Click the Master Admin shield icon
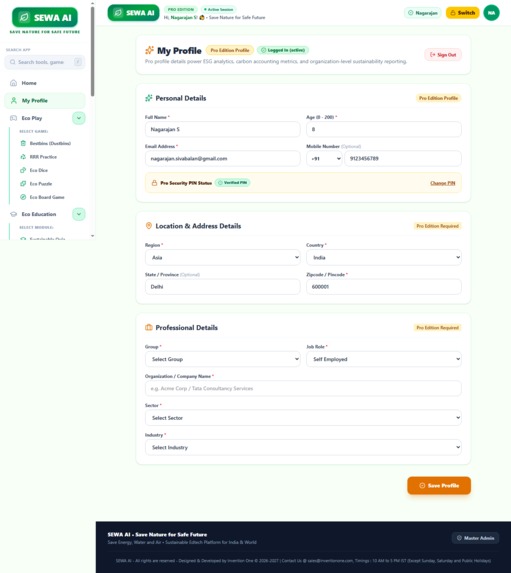The height and width of the screenshot is (573, 511). [x=459, y=538]
